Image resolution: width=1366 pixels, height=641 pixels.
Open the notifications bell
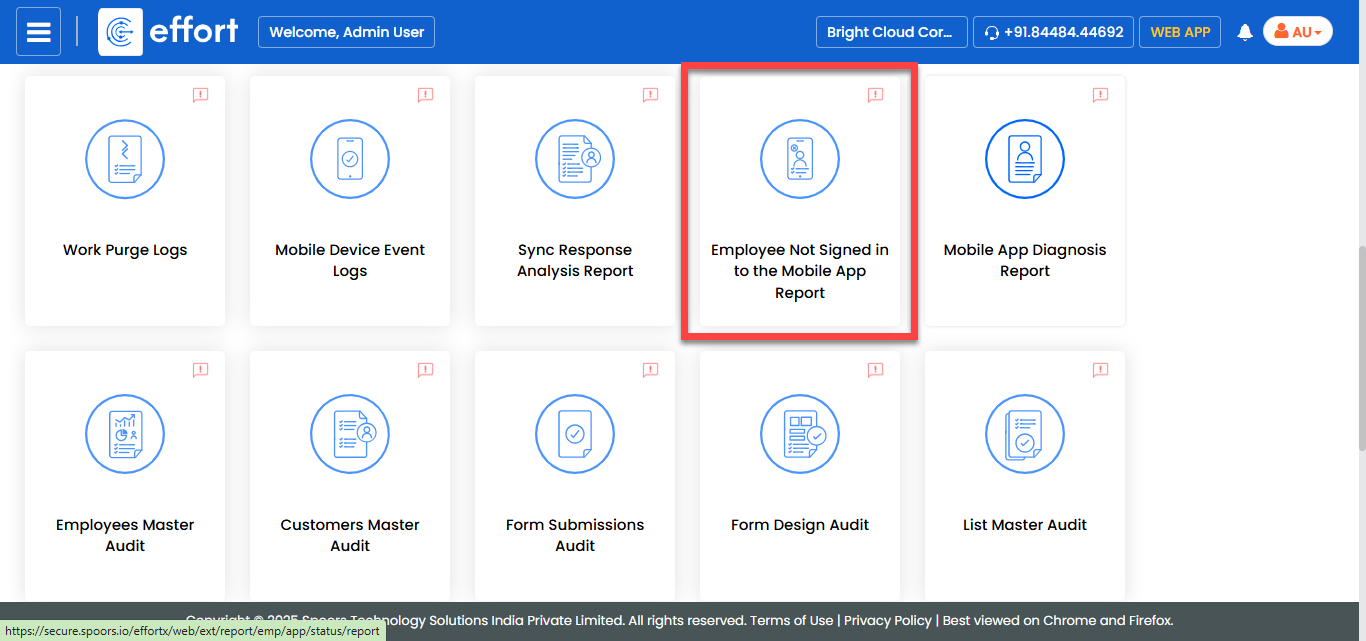pyautogui.click(x=1245, y=32)
